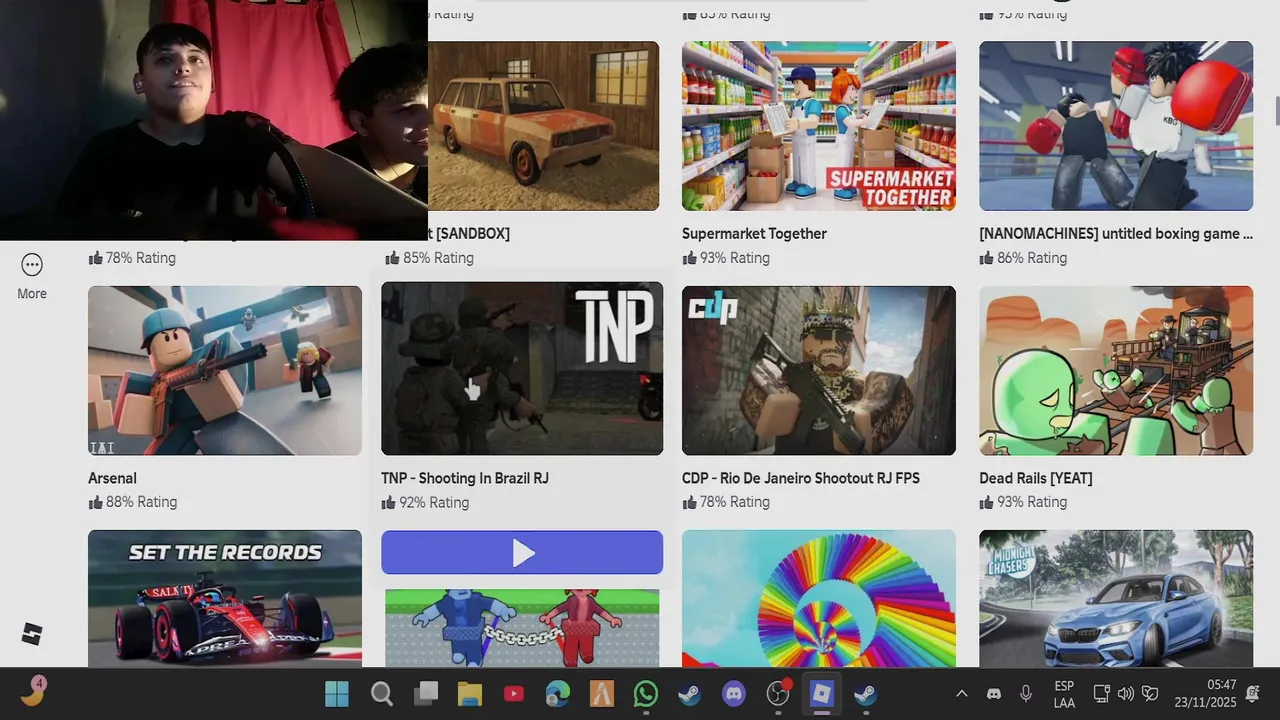Launch the red YouTube app in the taskbar
Viewport: 1280px width, 720px height.
point(514,693)
